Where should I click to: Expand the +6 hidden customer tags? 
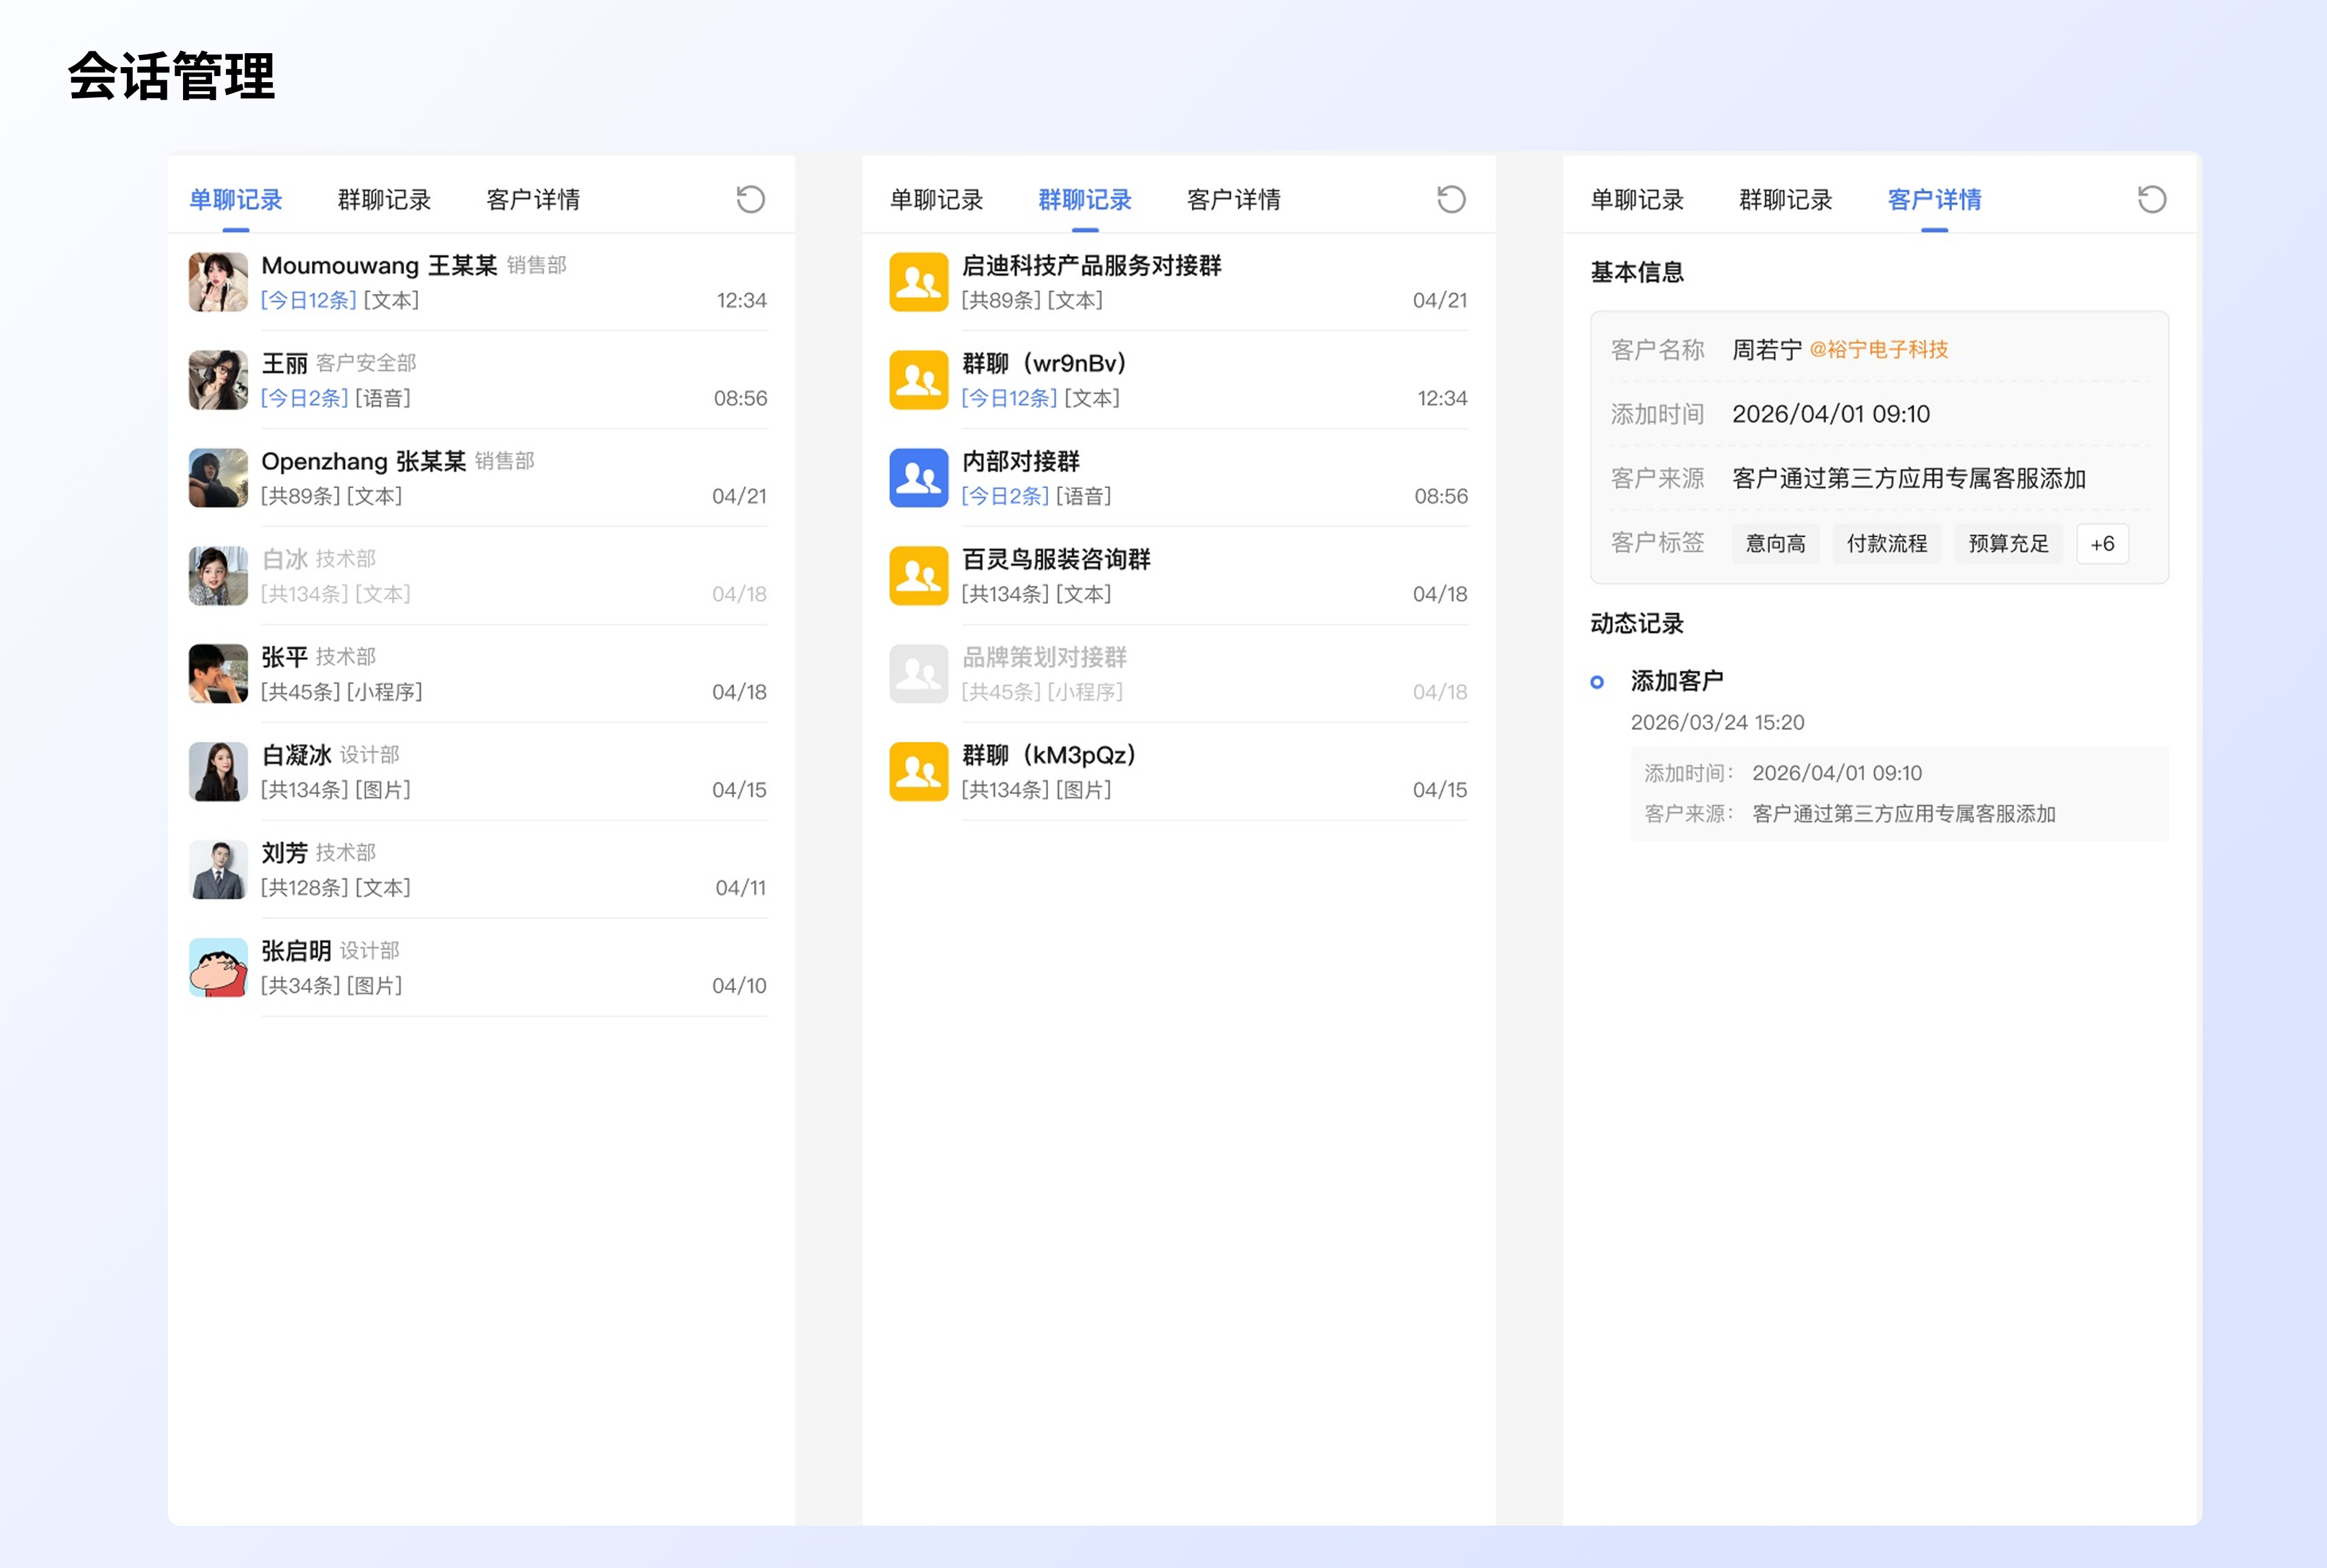[2102, 544]
